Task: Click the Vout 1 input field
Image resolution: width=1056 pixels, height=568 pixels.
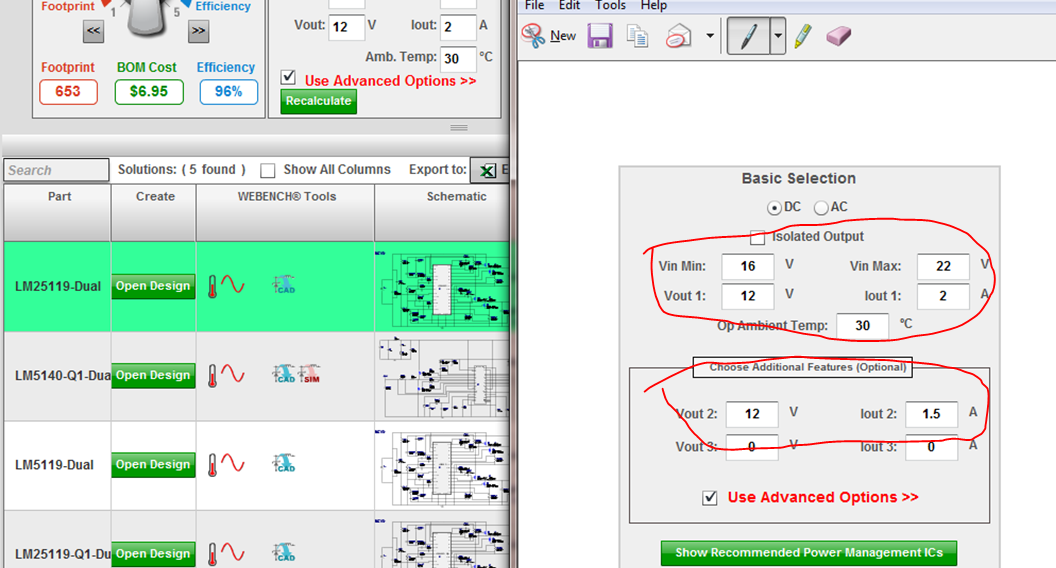Action: point(748,296)
